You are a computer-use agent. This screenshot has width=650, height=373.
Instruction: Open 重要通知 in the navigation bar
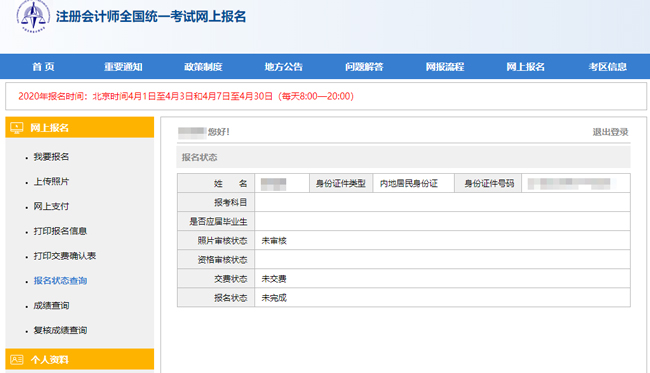click(123, 67)
